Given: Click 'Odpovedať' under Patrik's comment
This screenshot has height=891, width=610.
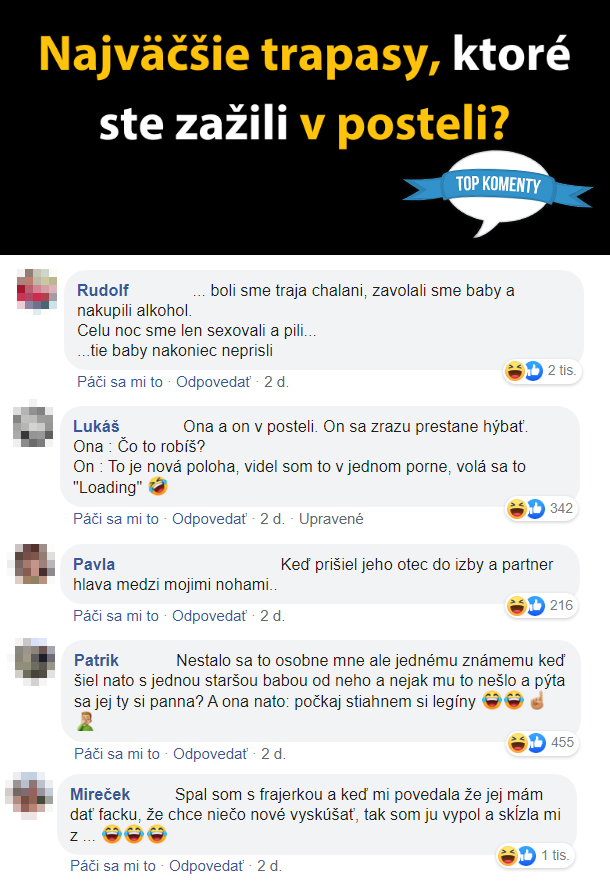Looking at the screenshot, I should [x=210, y=754].
